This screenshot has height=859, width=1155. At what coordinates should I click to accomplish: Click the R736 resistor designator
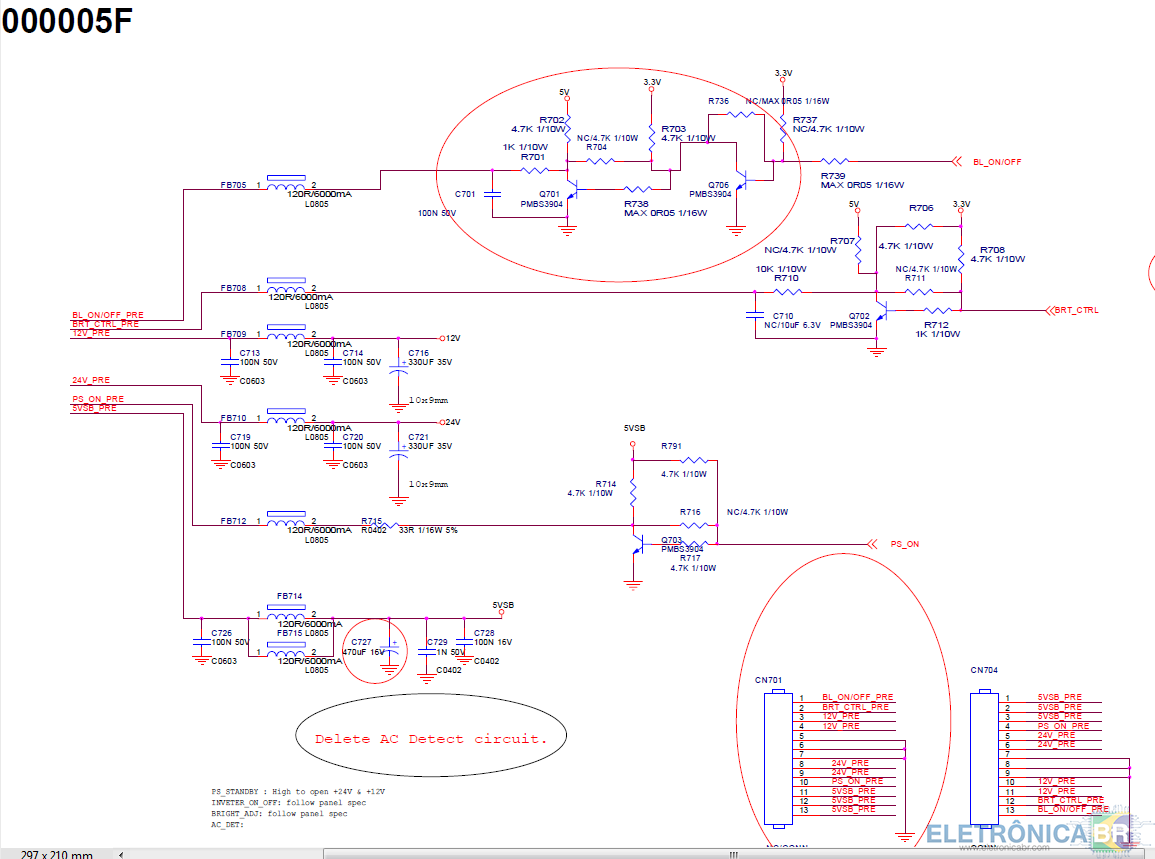click(x=719, y=101)
